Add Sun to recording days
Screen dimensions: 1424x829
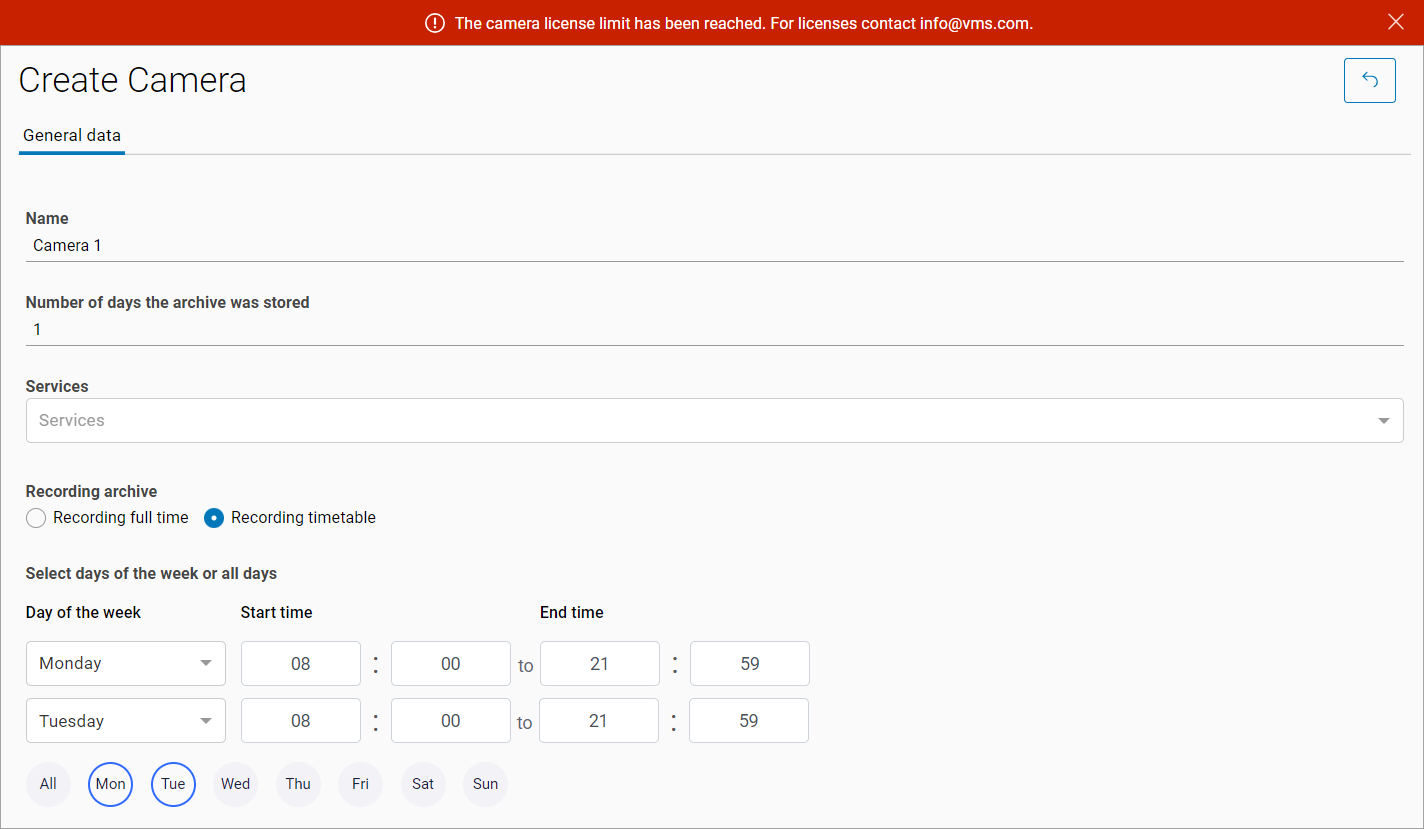pyautogui.click(x=486, y=784)
